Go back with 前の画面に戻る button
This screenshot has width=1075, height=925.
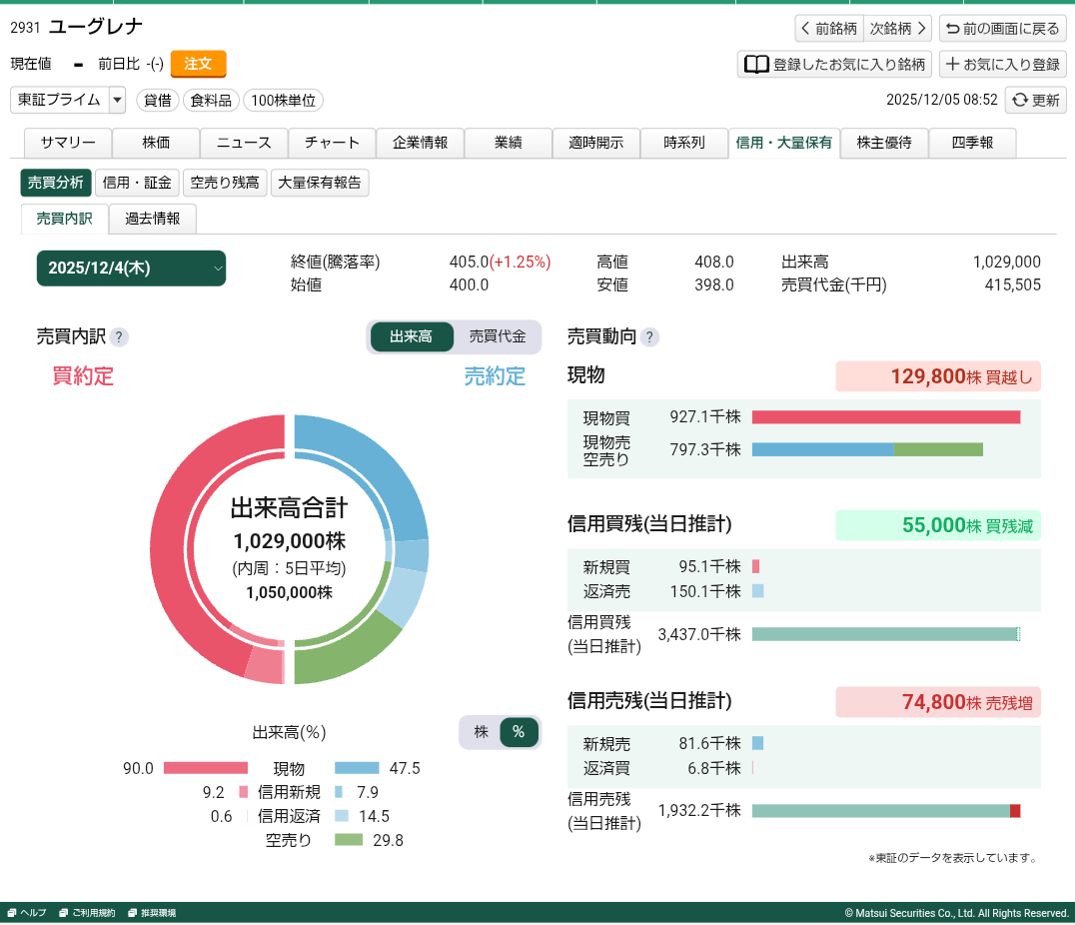[x=1003, y=28]
